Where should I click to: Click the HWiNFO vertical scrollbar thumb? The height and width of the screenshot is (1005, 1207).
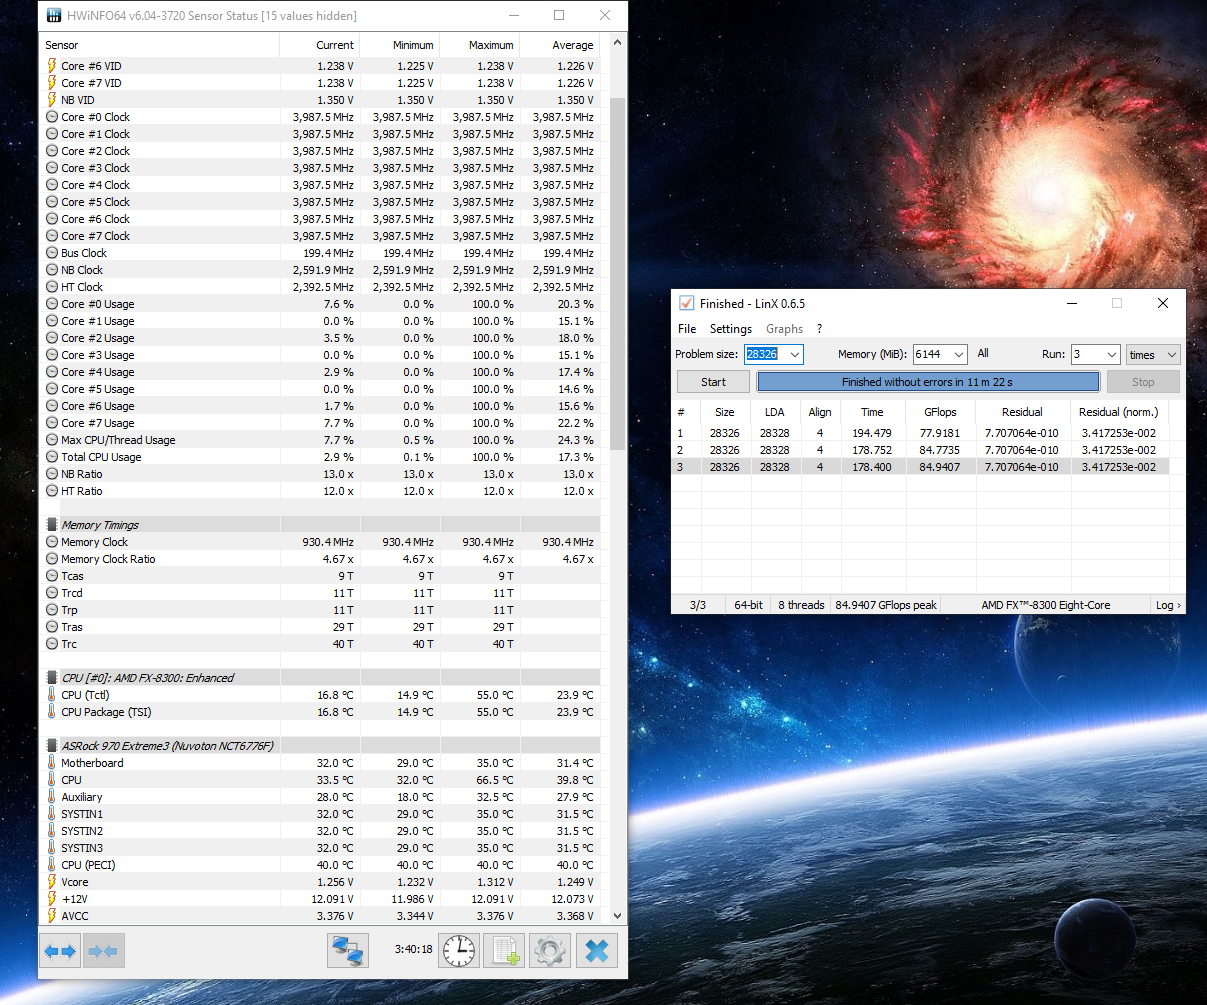tap(617, 274)
